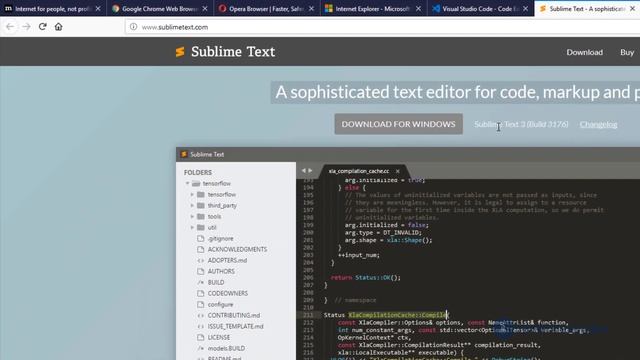Click the return Status::OK() code line
Screen dimensions: 640x360
(366, 278)
